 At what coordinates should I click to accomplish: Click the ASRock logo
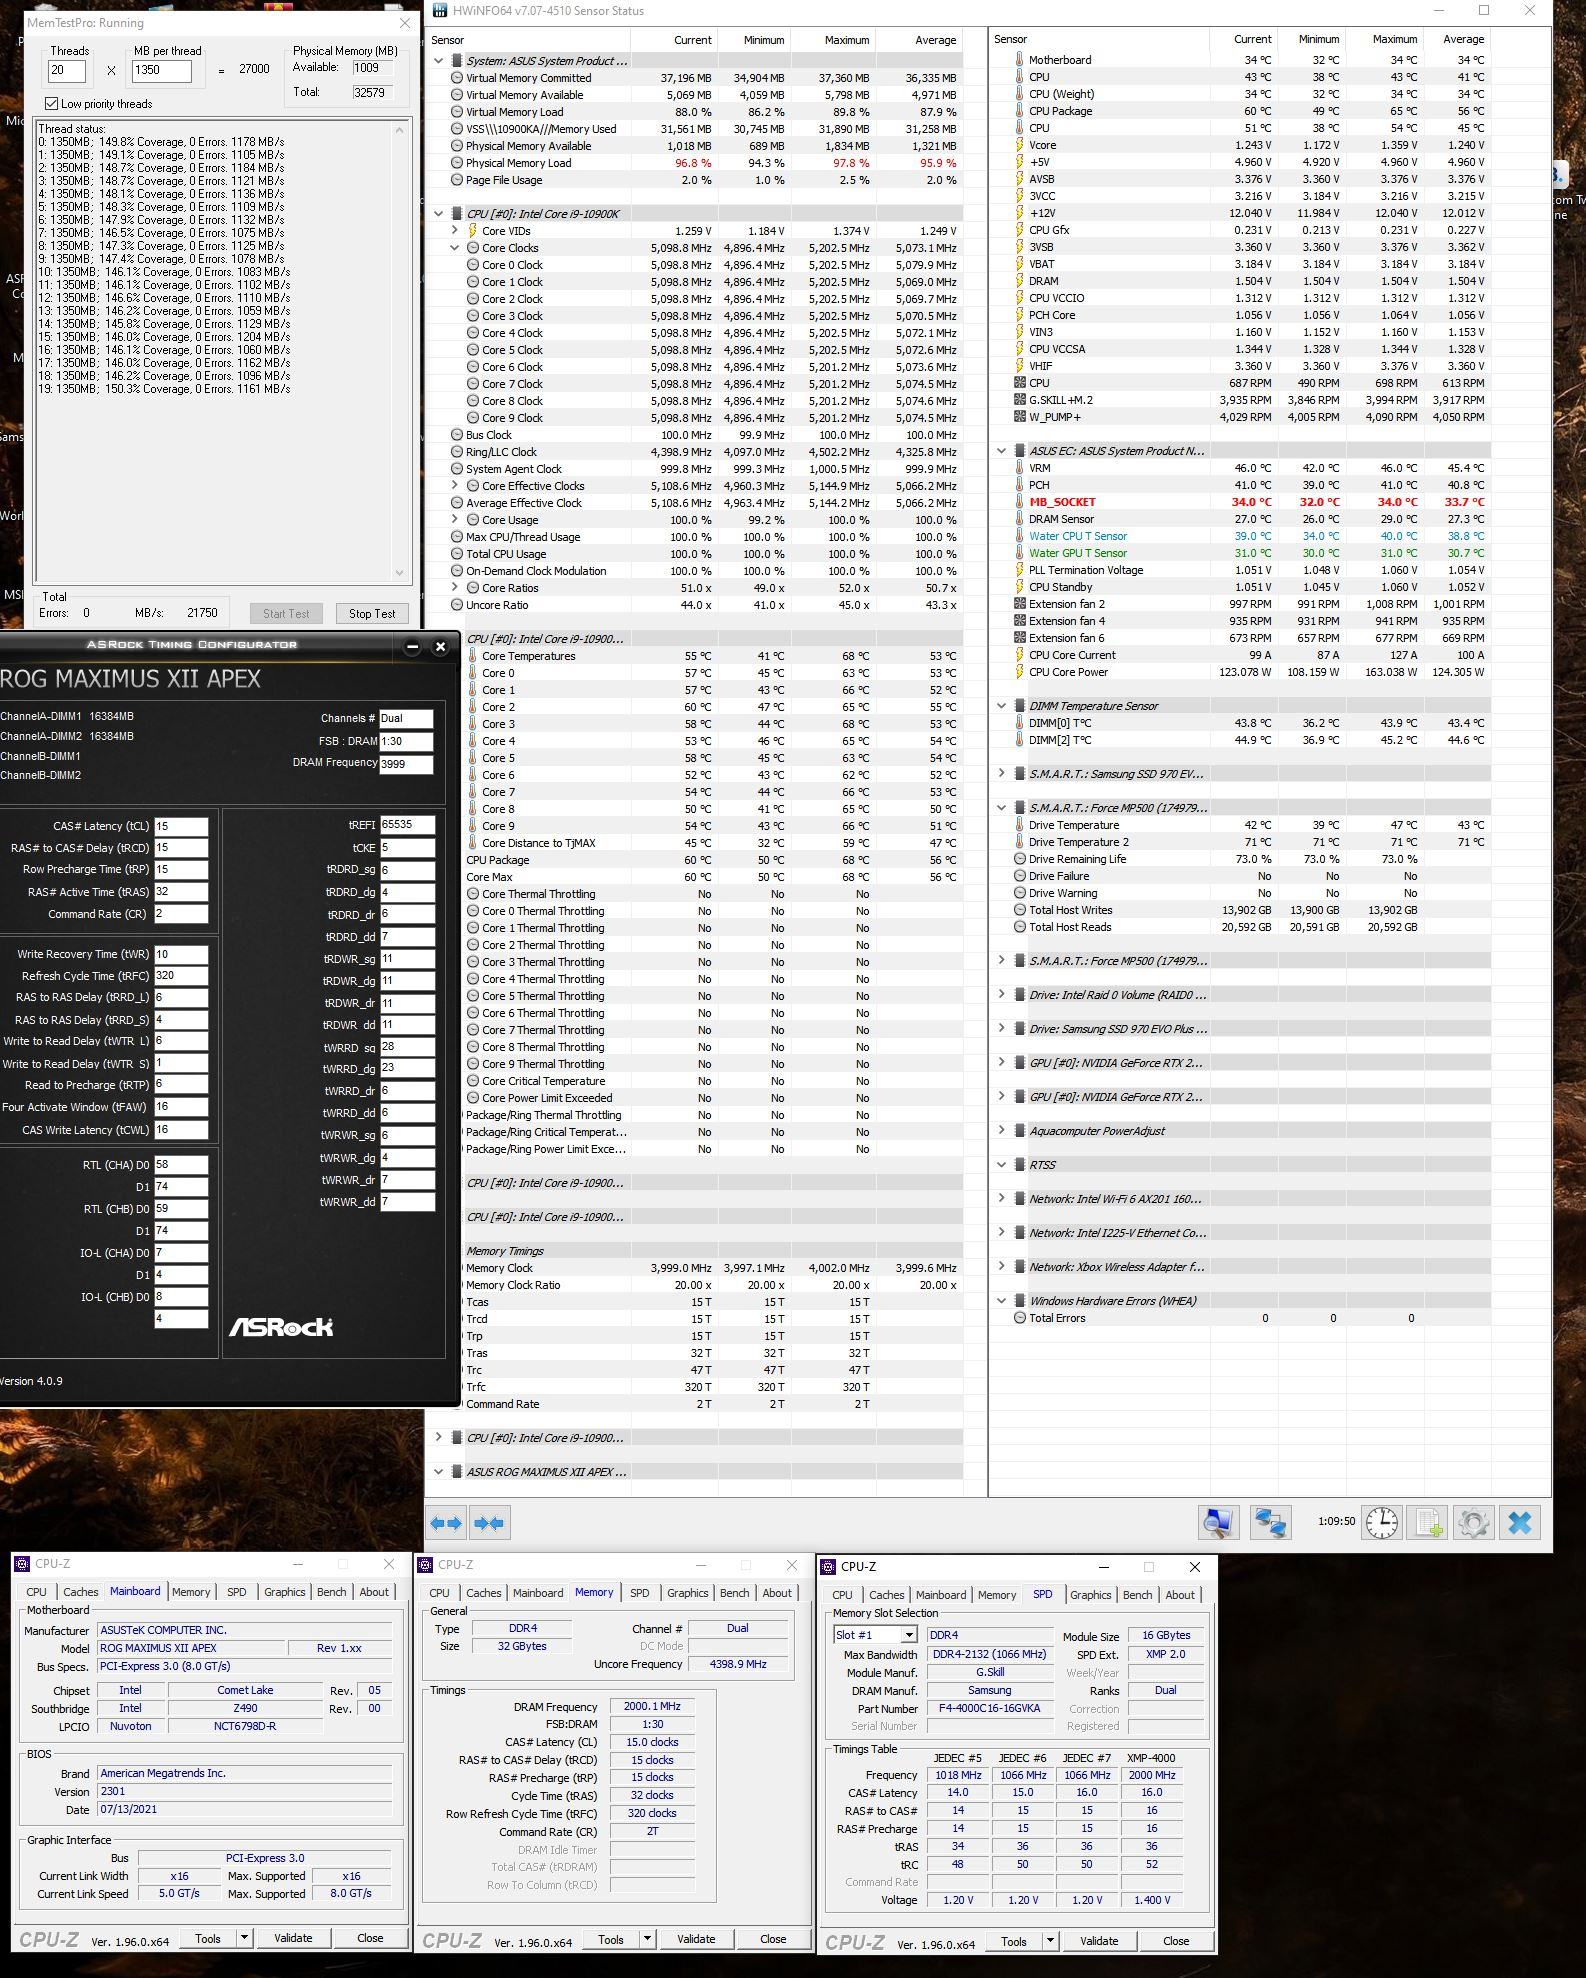[x=281, y=1327]
